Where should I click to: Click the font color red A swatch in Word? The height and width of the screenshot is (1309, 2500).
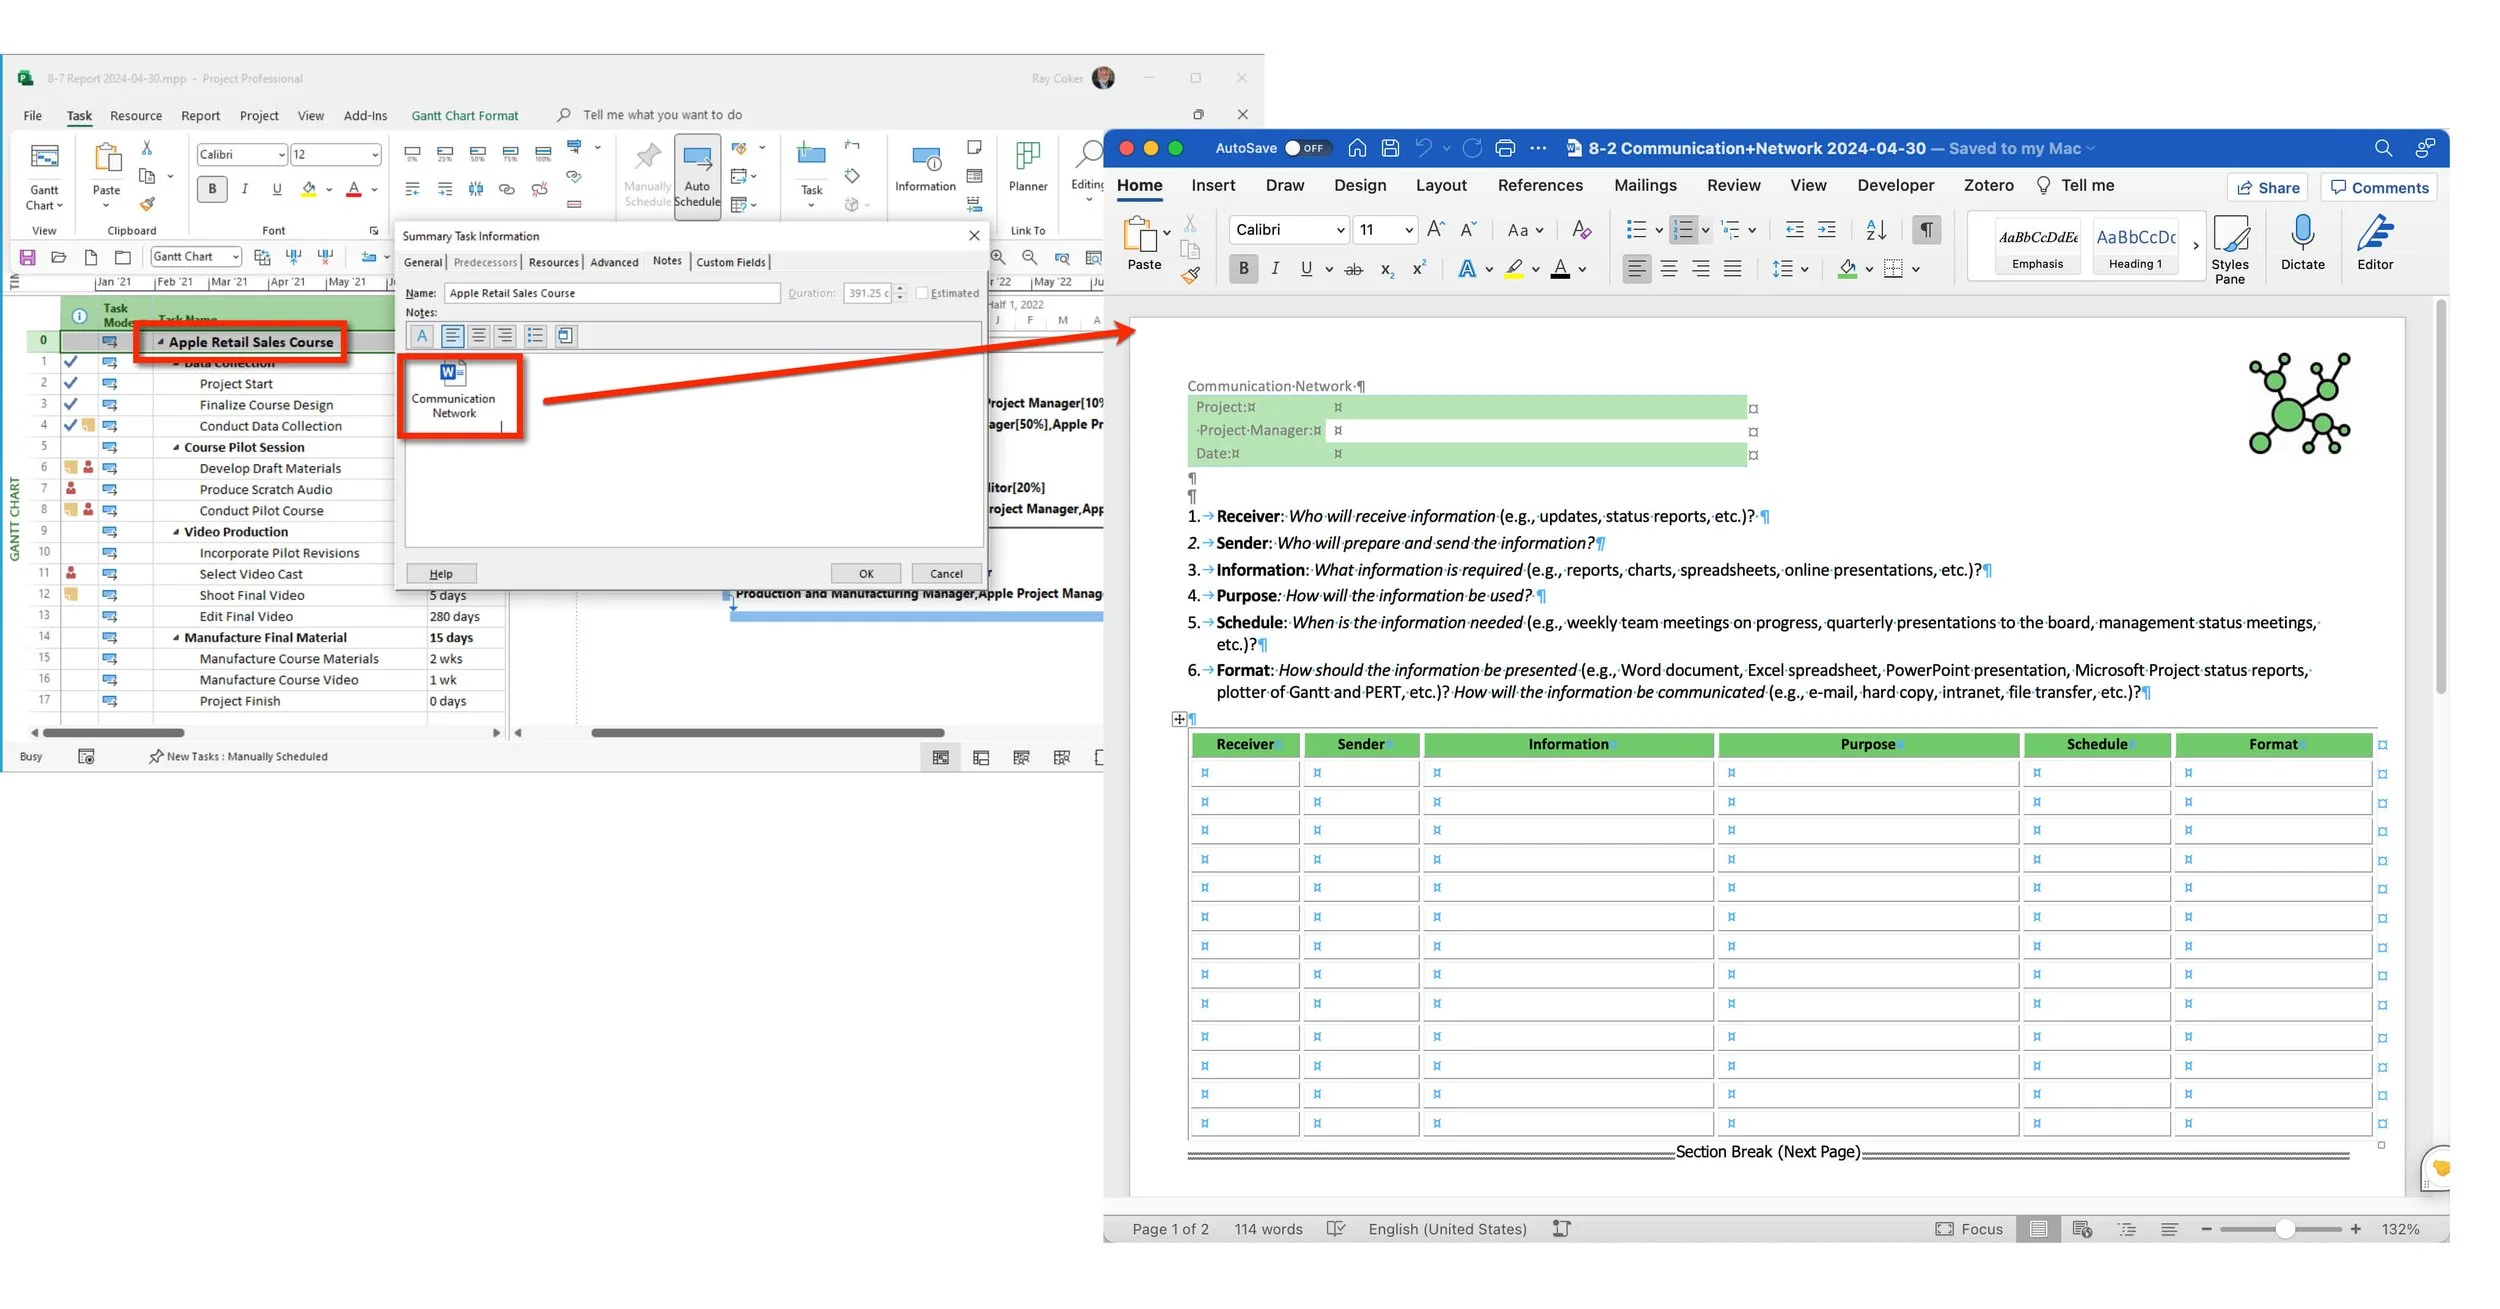(x=1560, y=269)
